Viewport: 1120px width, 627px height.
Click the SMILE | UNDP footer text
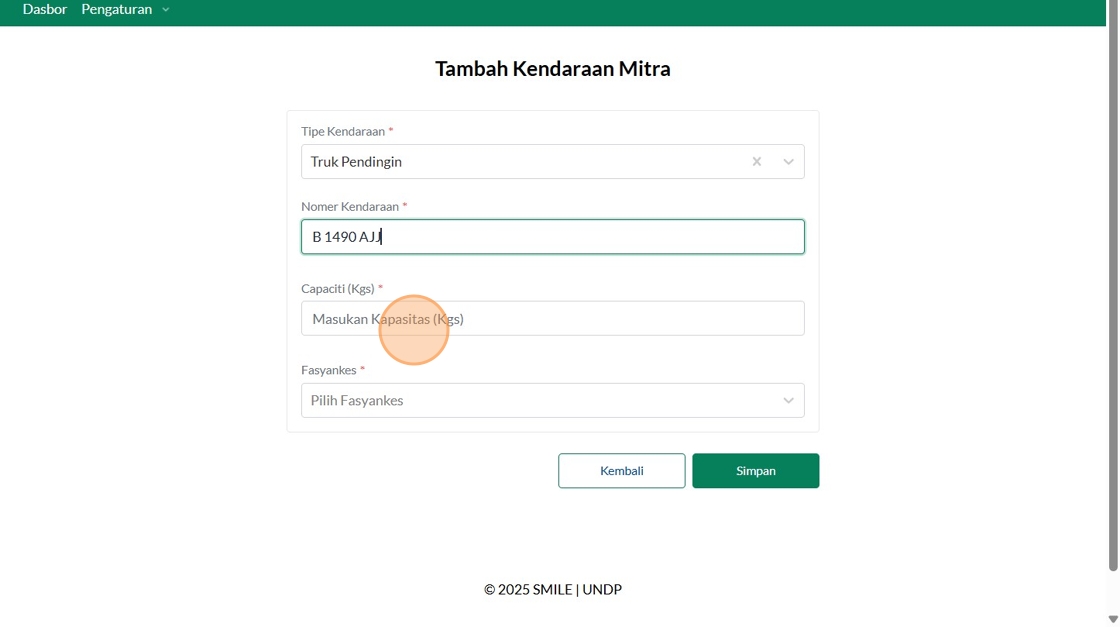point(553,590)
